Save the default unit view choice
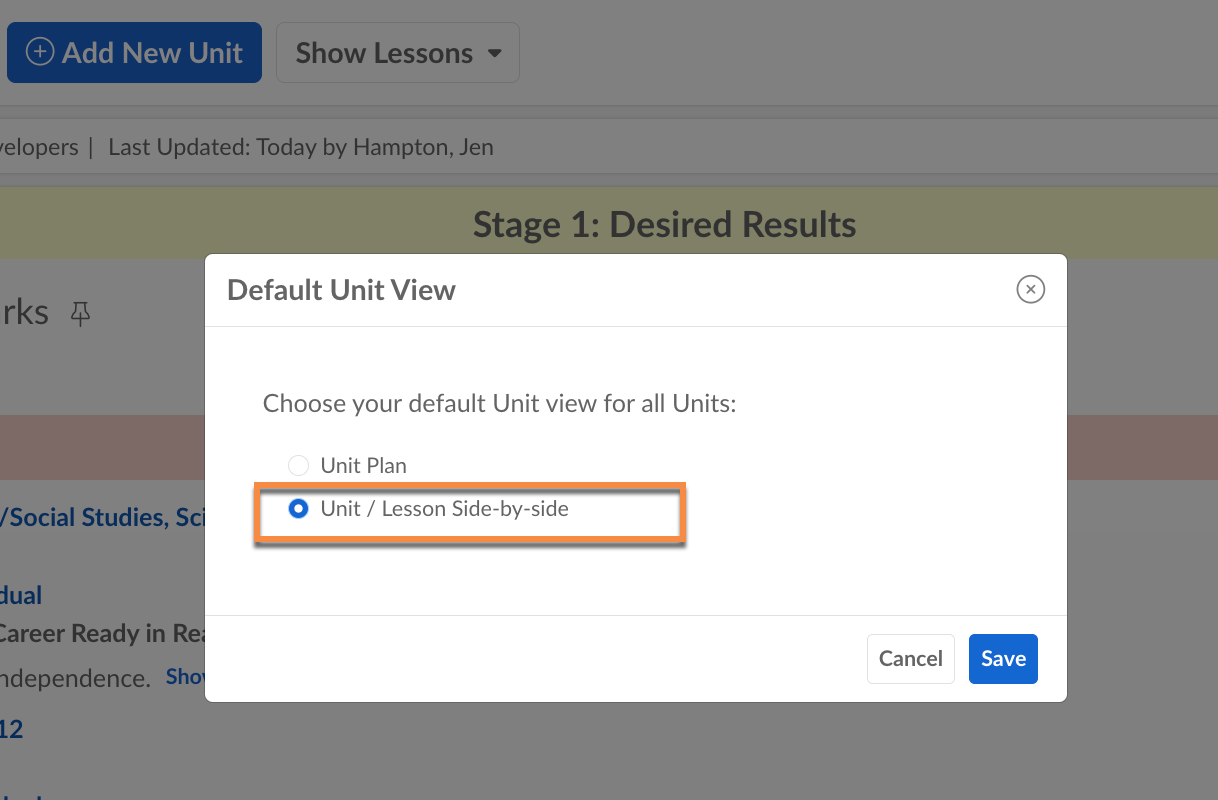Image resolution: width=1218 pixels, height=800 pixels. point(1003,659)
